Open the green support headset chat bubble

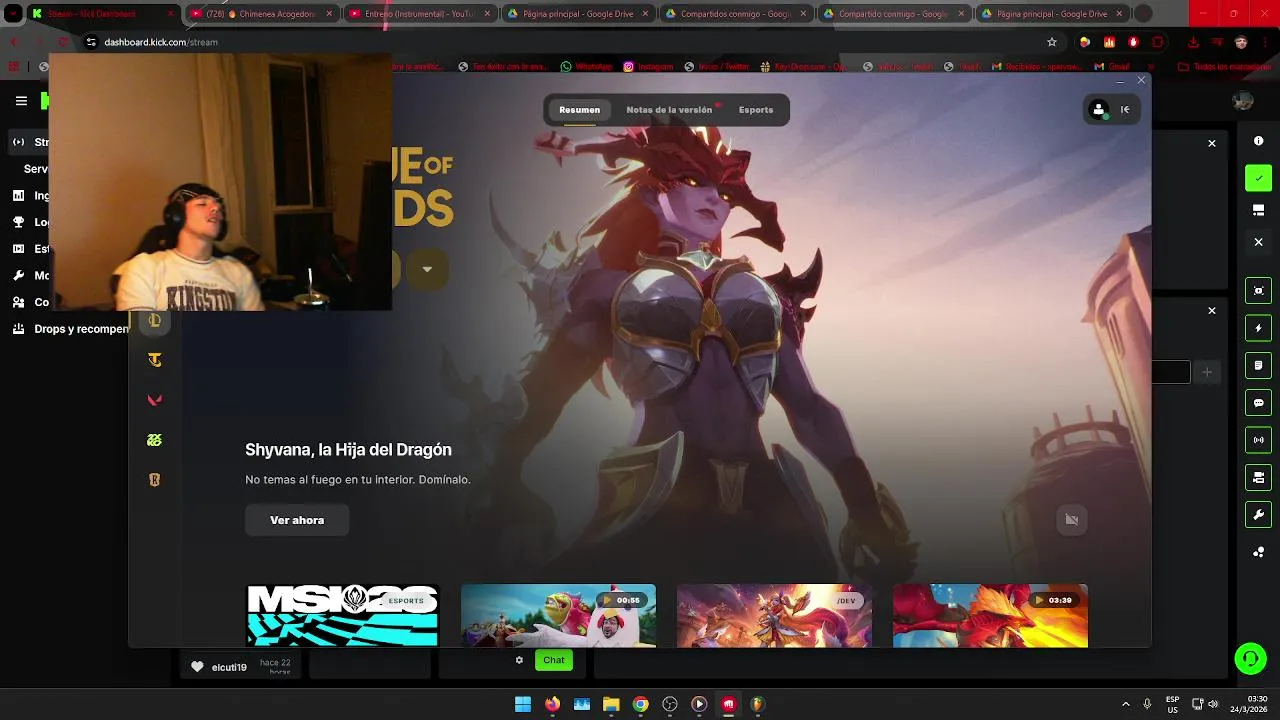coord(1250,658)
